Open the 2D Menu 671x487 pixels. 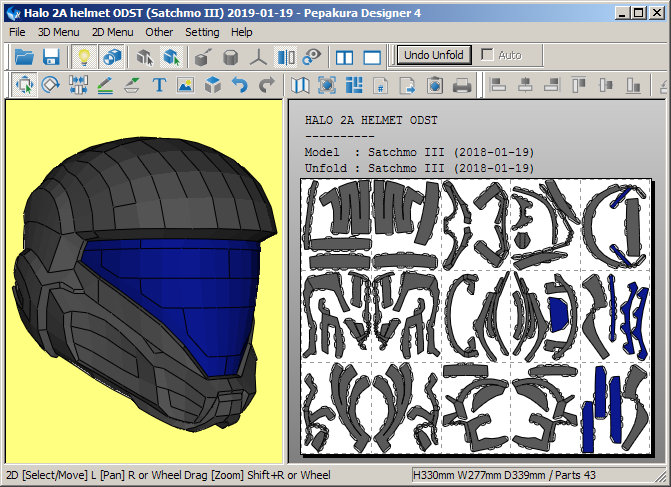click(112, 32)
